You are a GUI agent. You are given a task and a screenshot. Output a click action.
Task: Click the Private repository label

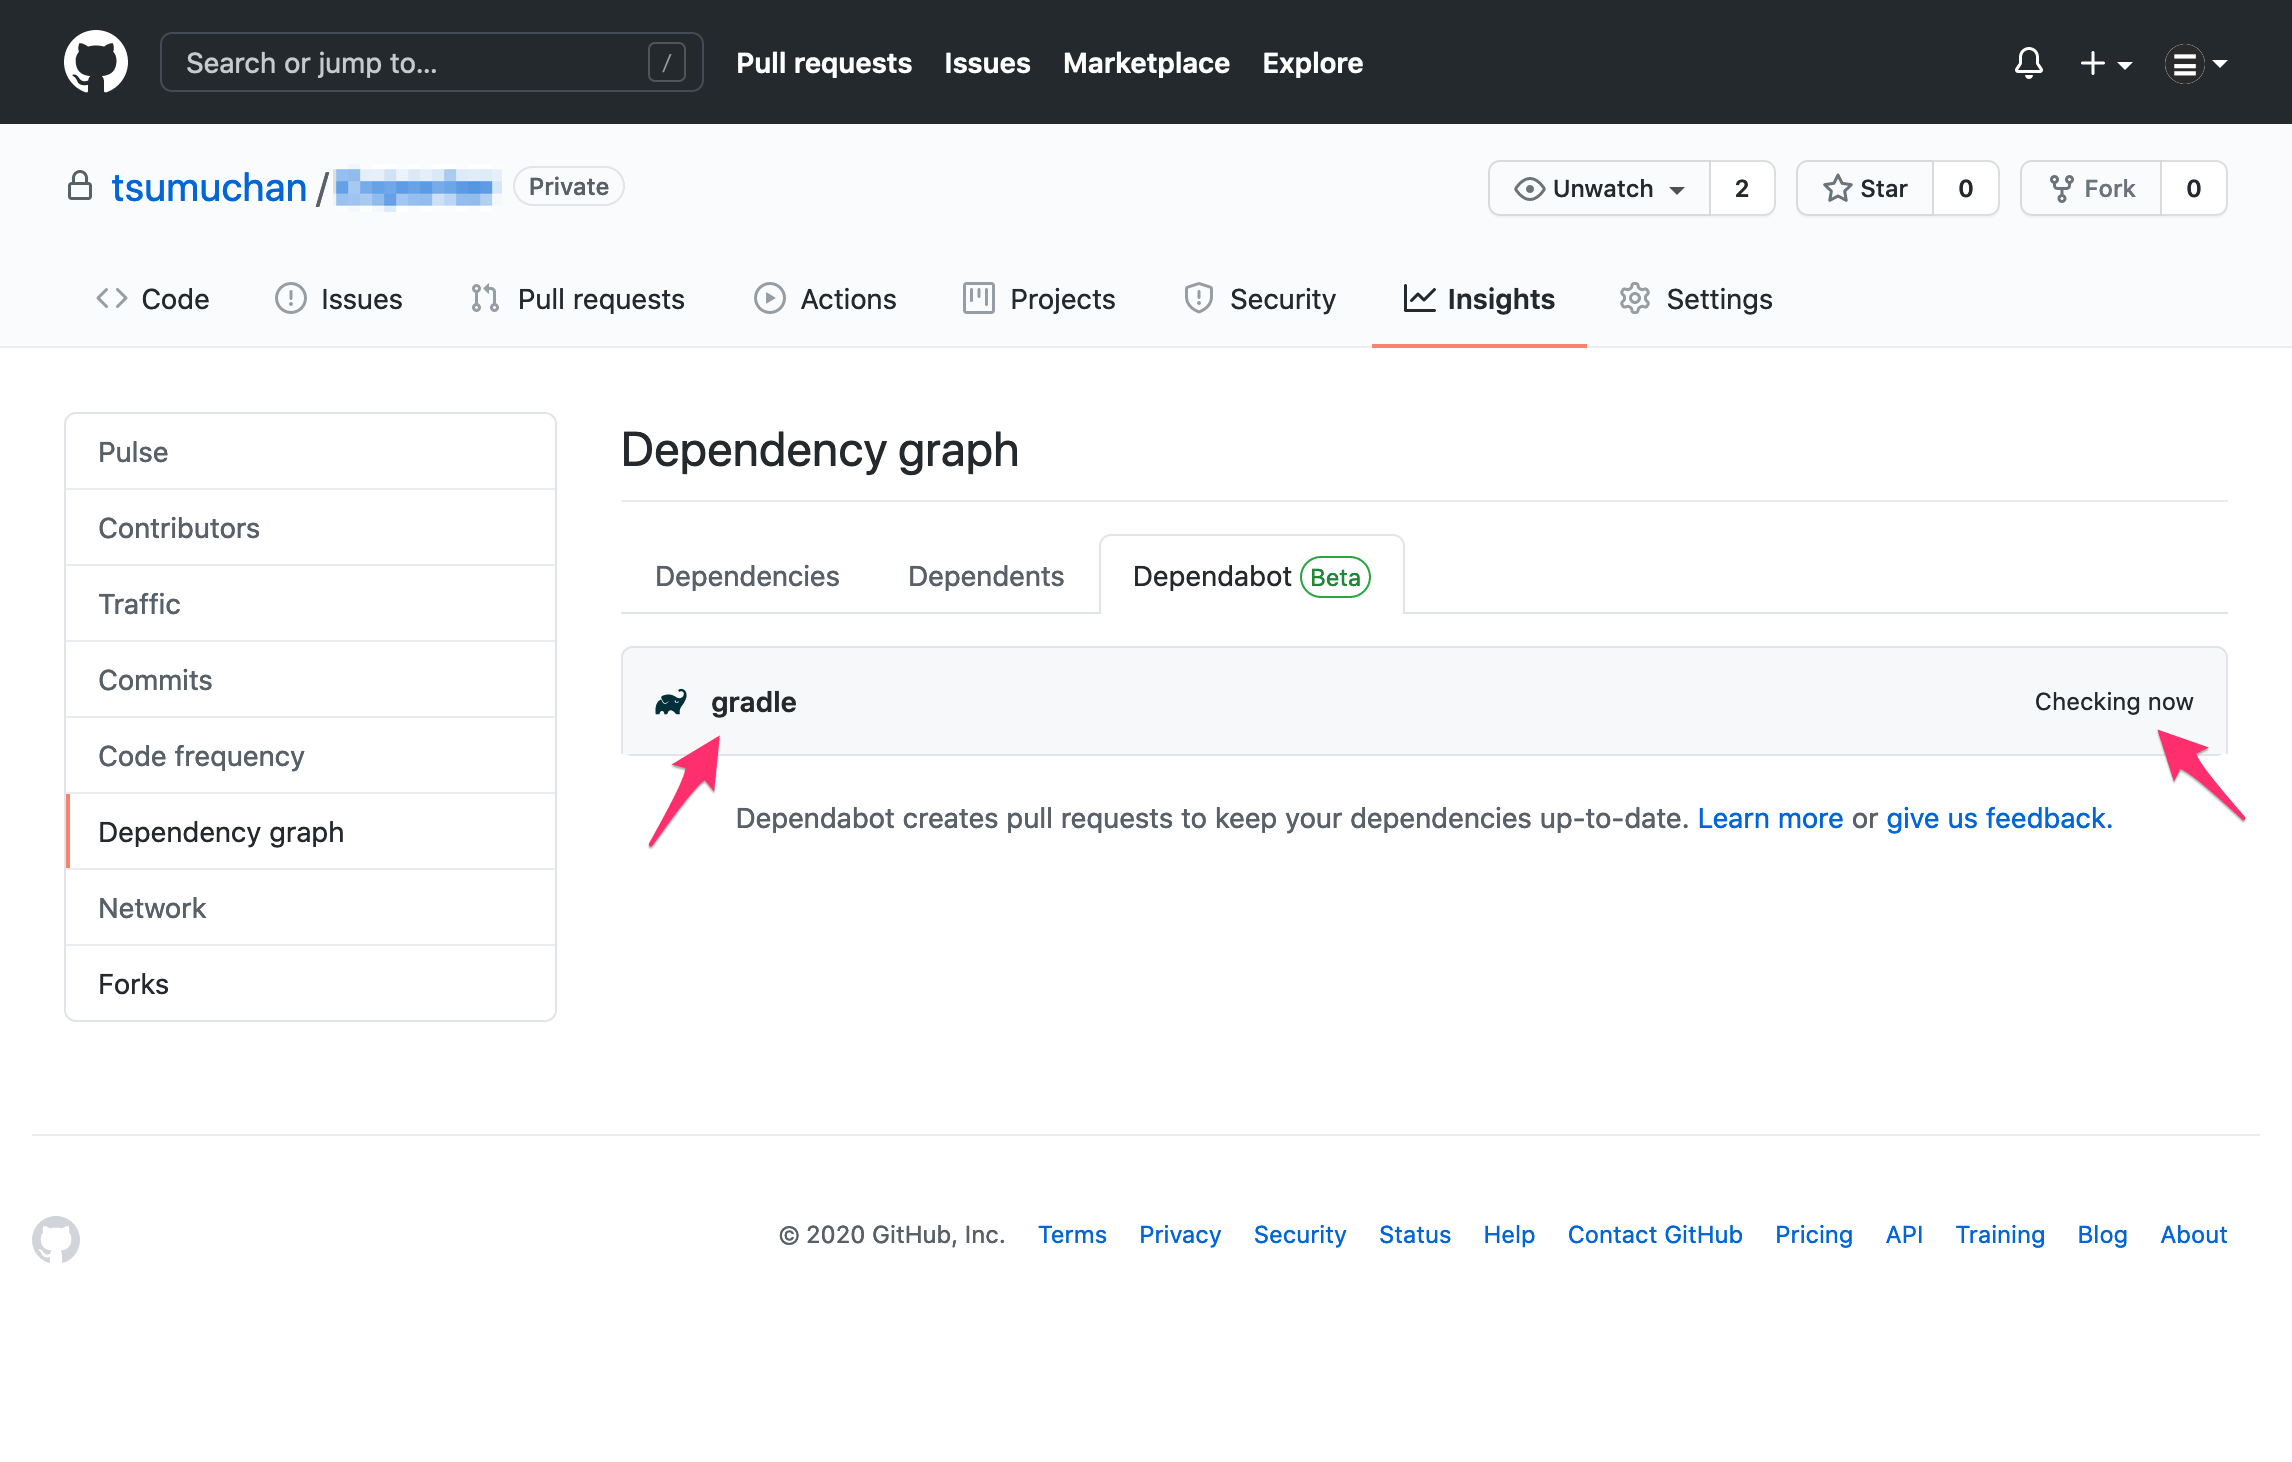[568, 186]
